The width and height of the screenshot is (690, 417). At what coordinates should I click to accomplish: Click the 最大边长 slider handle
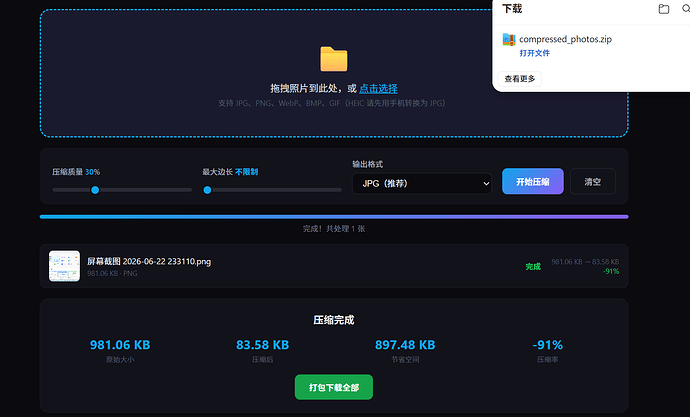207,190
